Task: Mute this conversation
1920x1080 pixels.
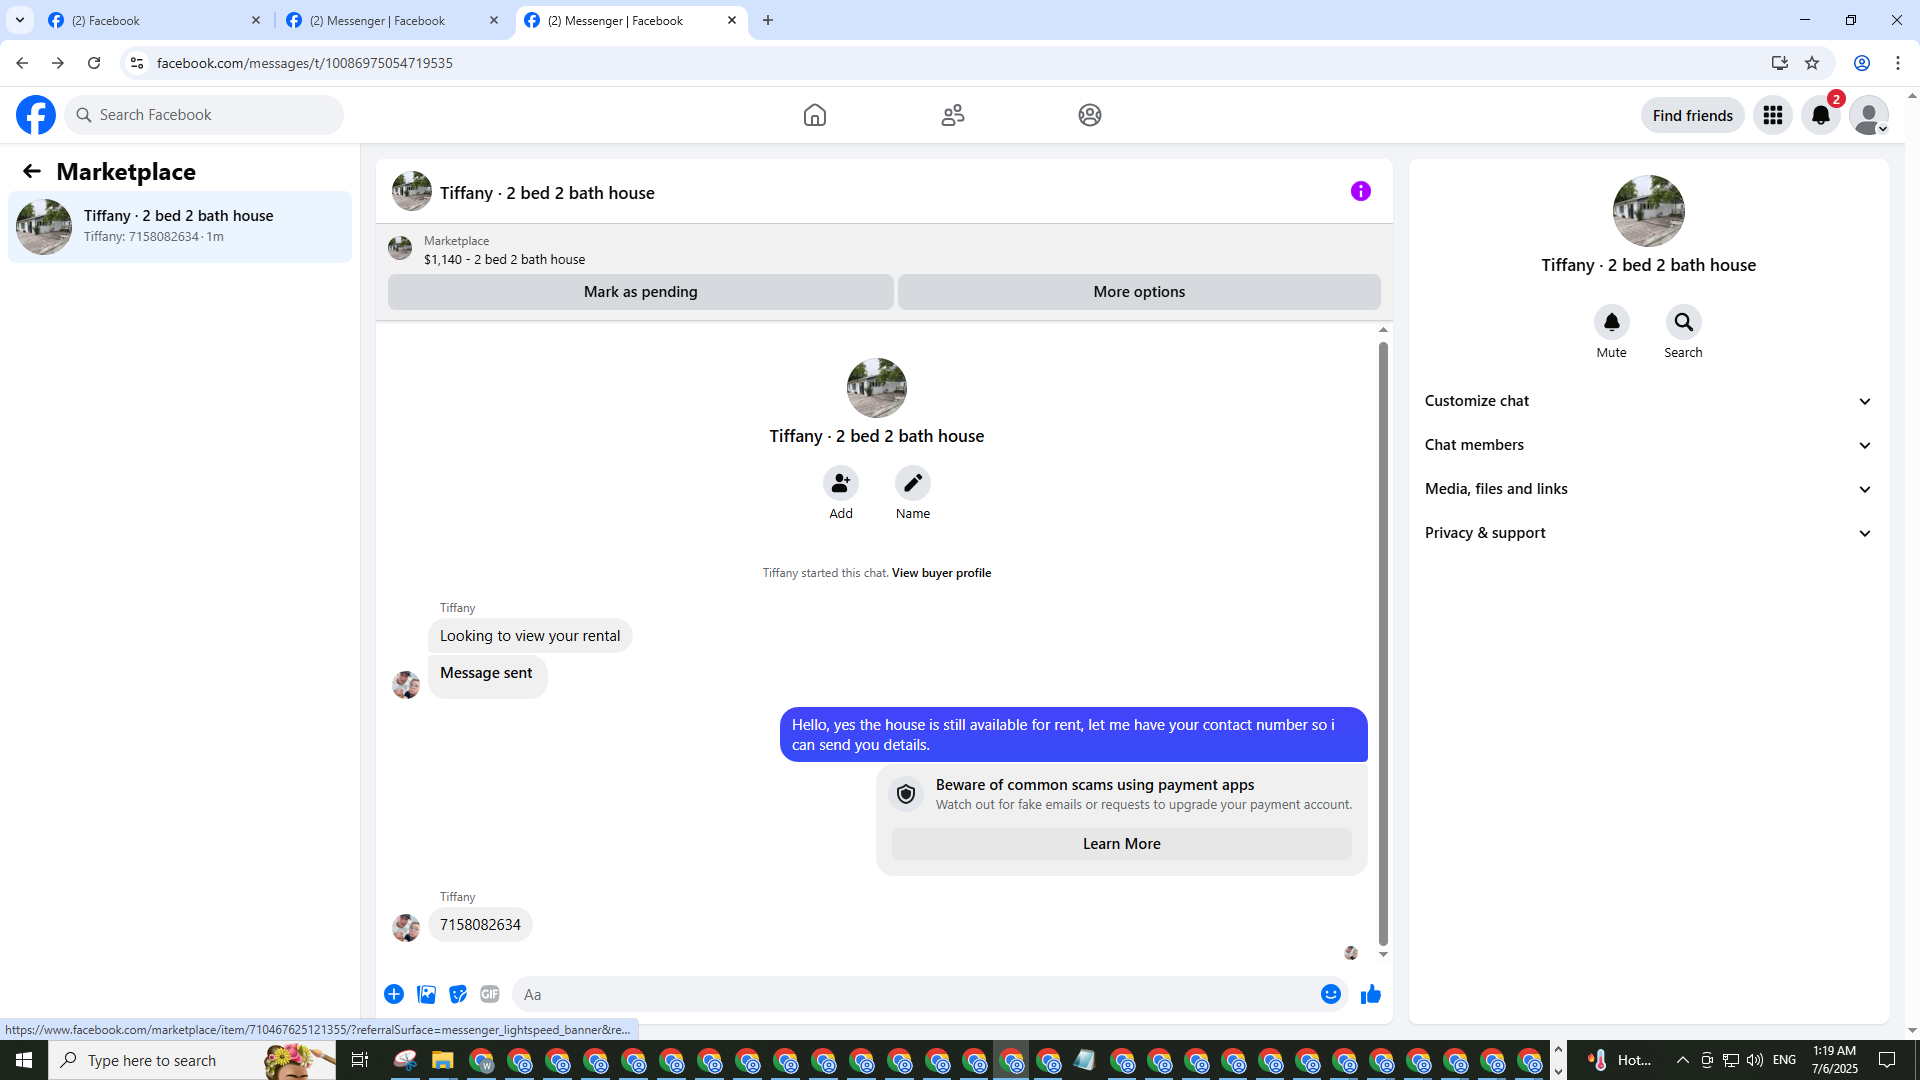Action: pos(1611,322)
